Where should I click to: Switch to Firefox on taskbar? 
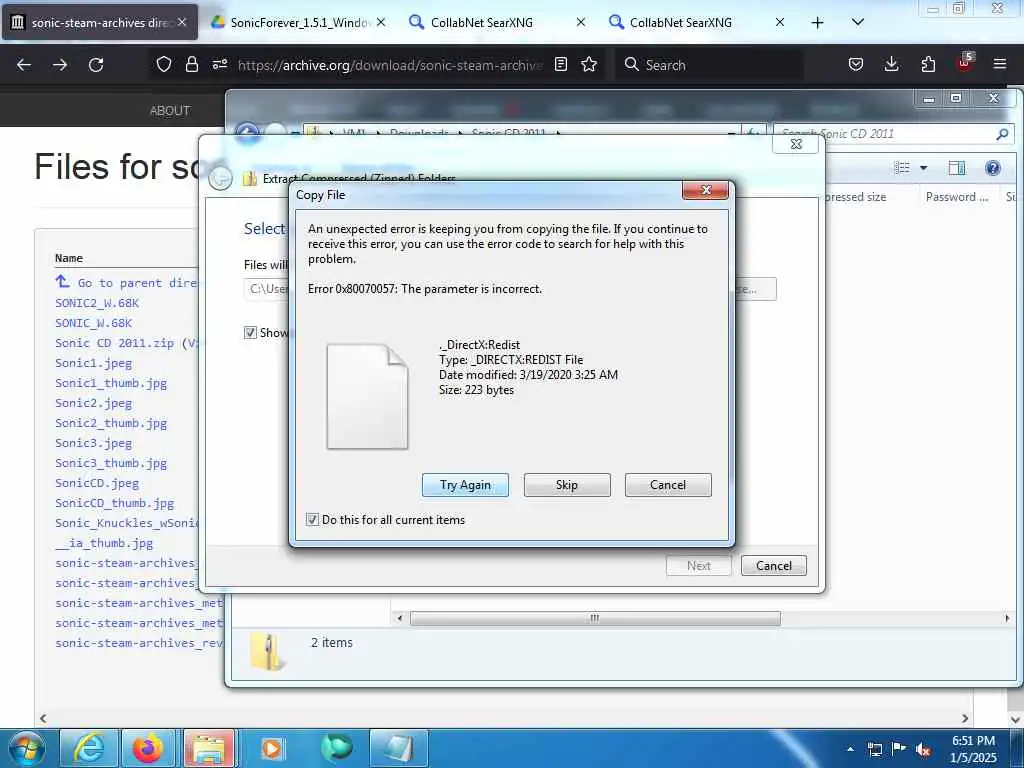point(148,748)
